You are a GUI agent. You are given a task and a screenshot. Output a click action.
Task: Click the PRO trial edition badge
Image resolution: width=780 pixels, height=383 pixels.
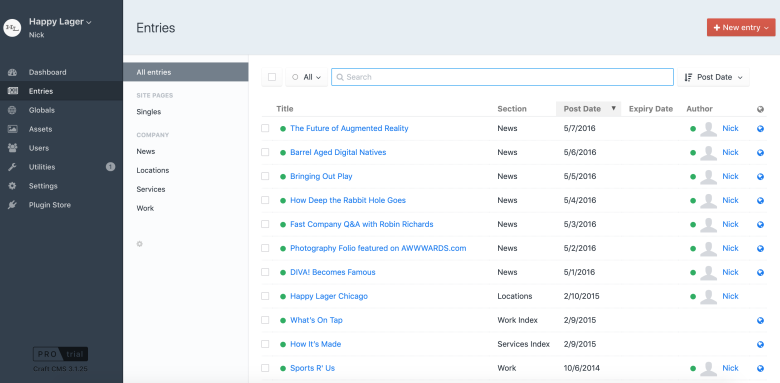click(61, 354)
